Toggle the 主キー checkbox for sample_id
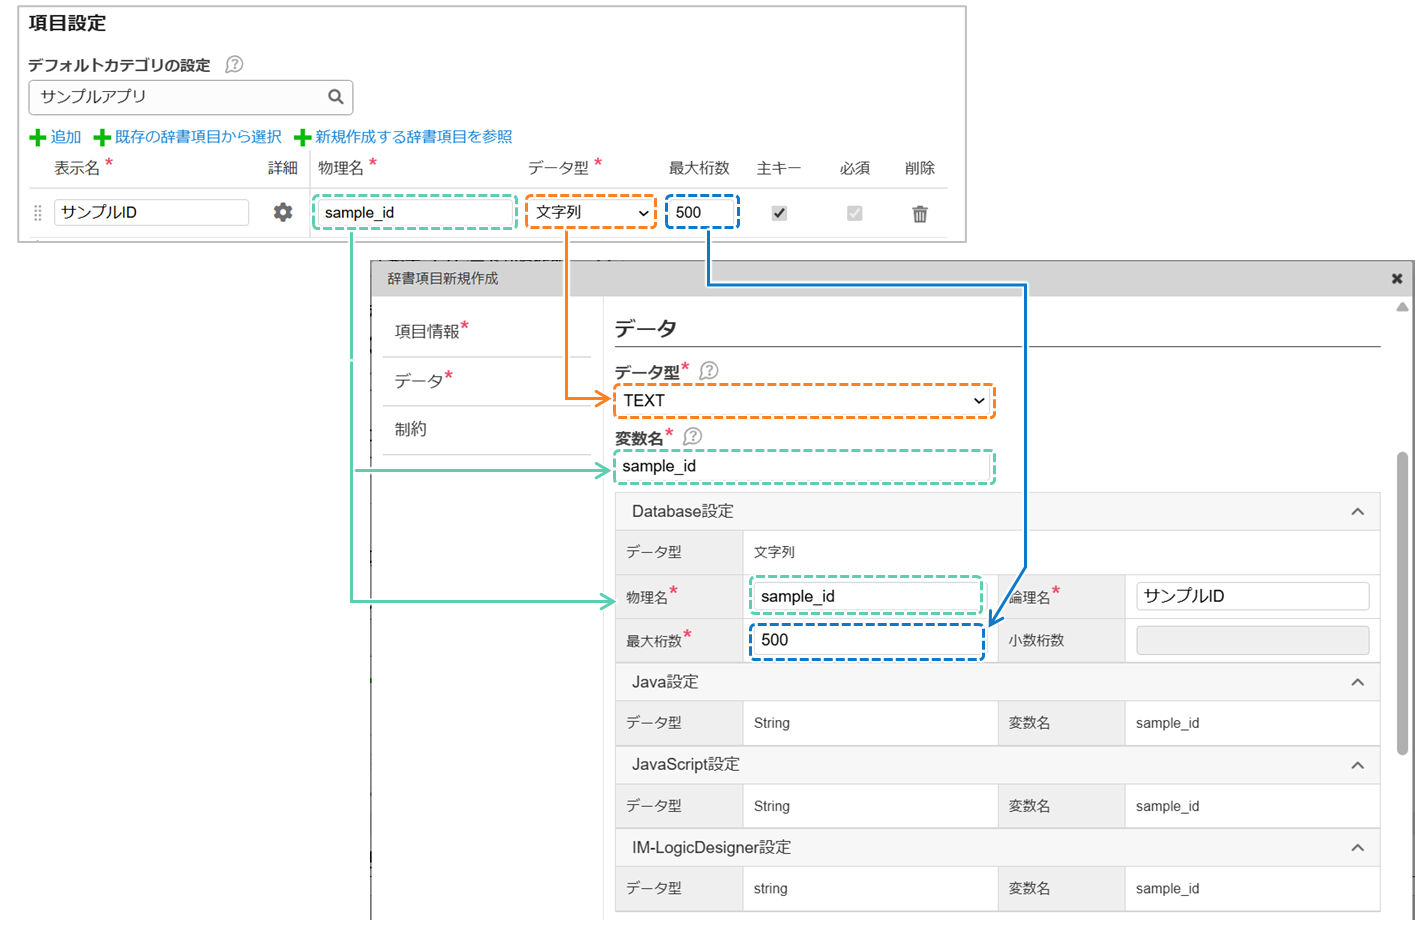The image size is (1425, 927). click(x=779, y=213)
